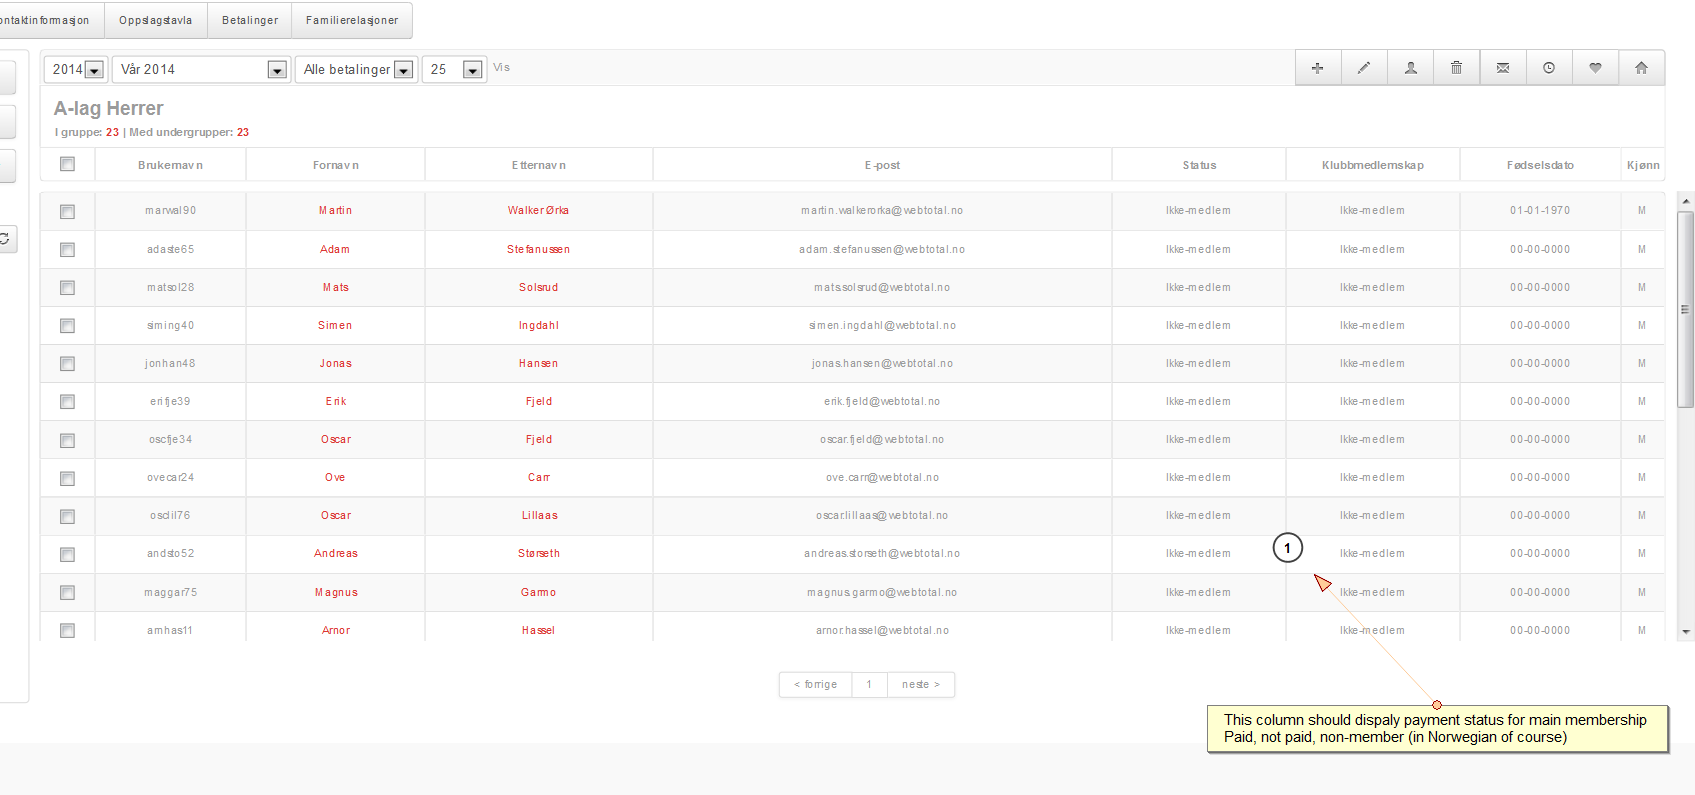Check the box for user erifje39

click(x=67, y=401)
